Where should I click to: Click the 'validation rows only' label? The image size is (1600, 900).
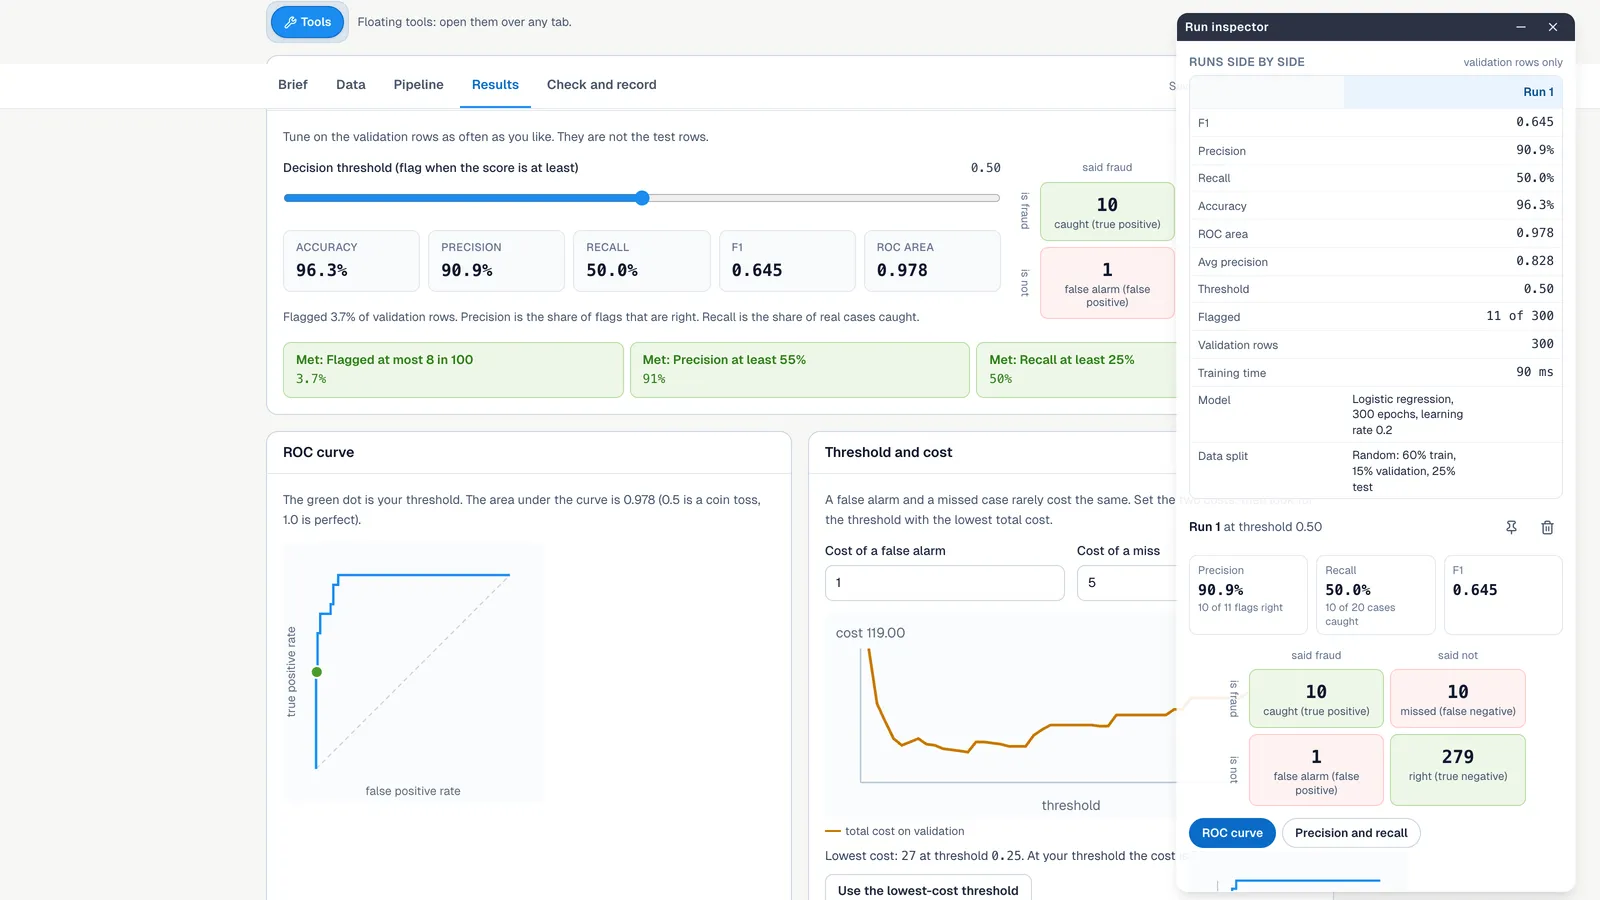click(x=1513, y=62)
